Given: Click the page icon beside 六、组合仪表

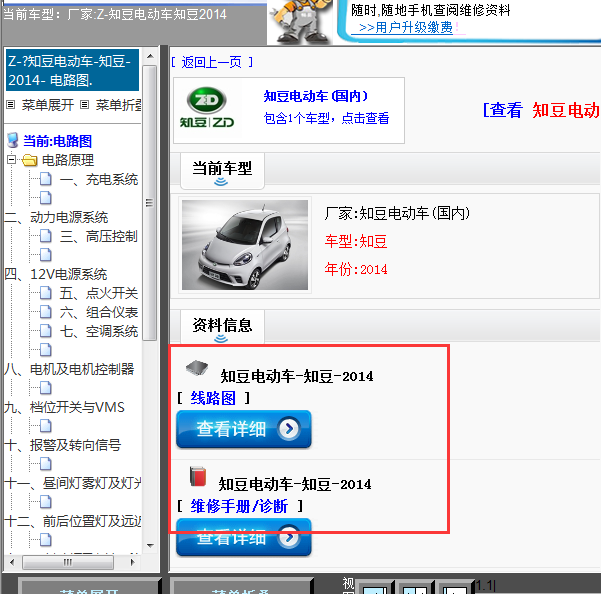Looking at the screenshot, I should (46, 312).
